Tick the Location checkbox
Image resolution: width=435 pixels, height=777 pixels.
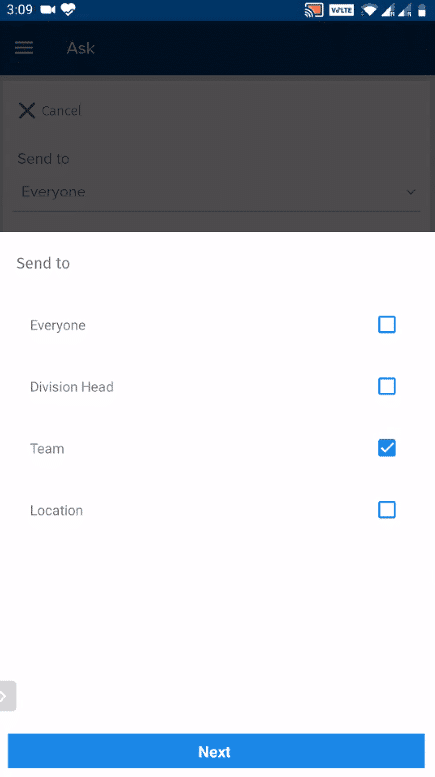[x=386, y=509]
